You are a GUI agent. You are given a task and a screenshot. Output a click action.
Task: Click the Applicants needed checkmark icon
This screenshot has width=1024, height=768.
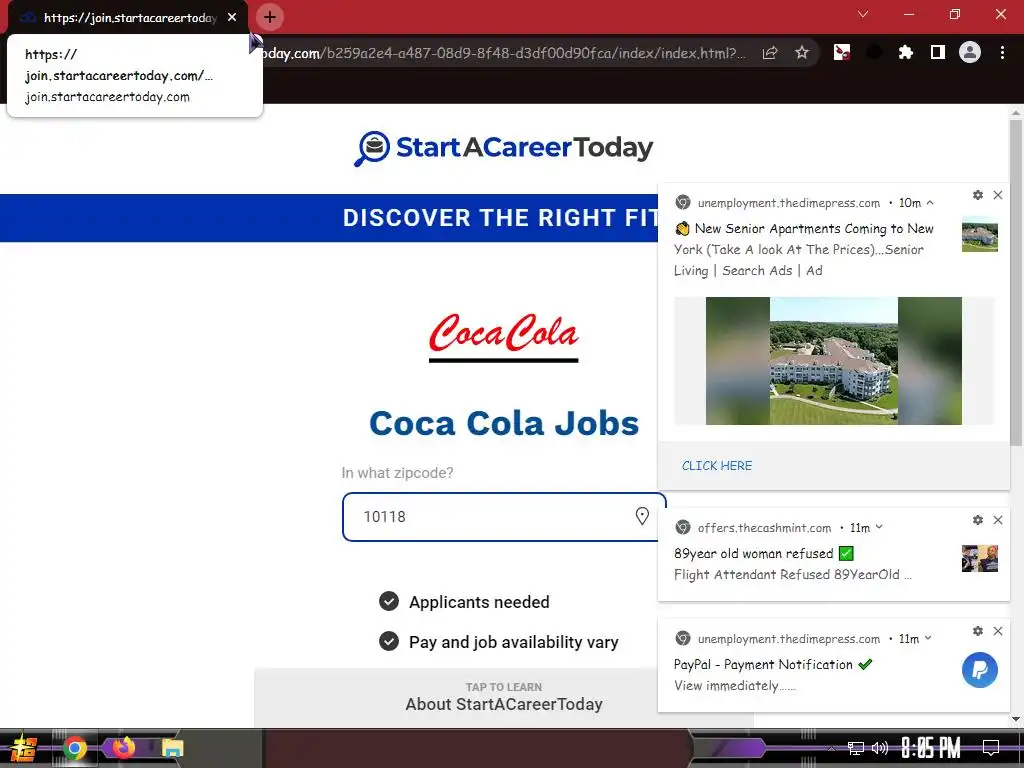[389, 601]
